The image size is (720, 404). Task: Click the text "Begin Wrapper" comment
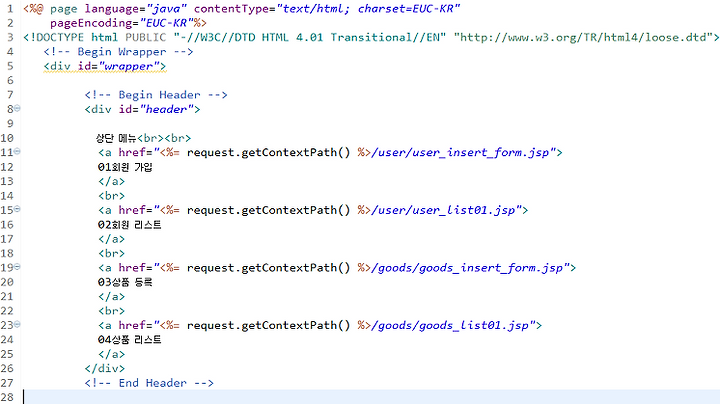tap(118, 52)
